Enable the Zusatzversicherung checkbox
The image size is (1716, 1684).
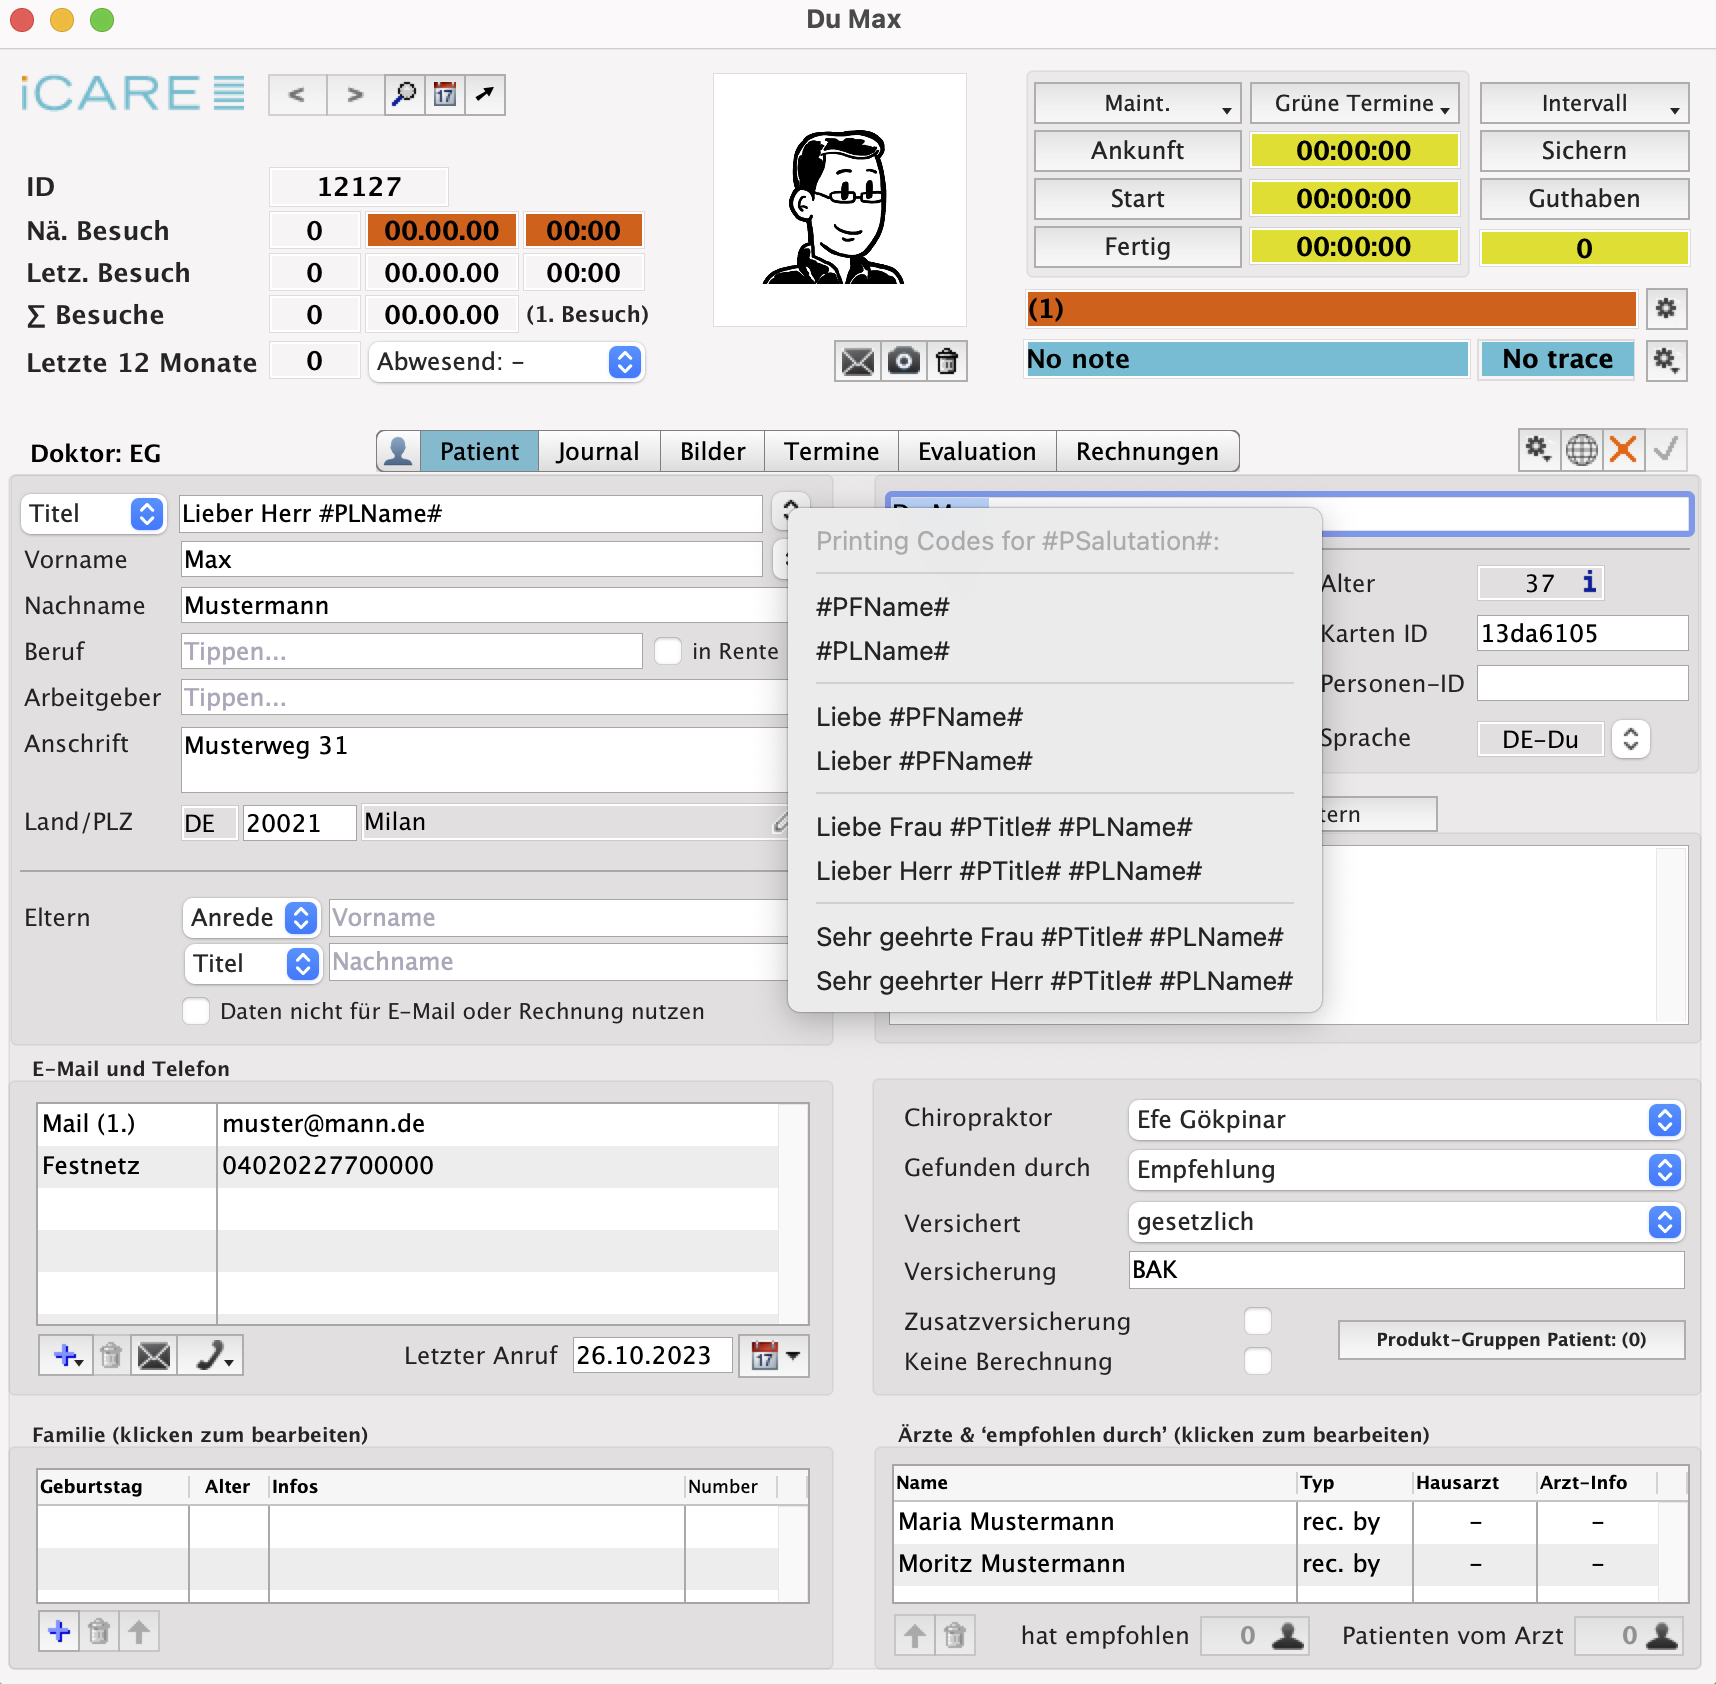point(1257,1321)
